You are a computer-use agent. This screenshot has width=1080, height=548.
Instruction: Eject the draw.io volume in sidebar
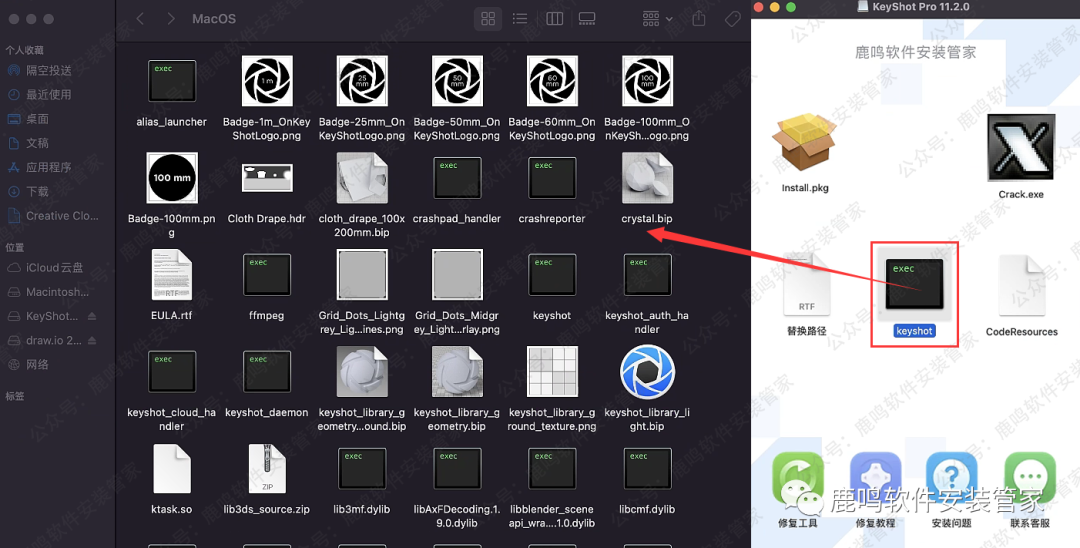point(92,341)
